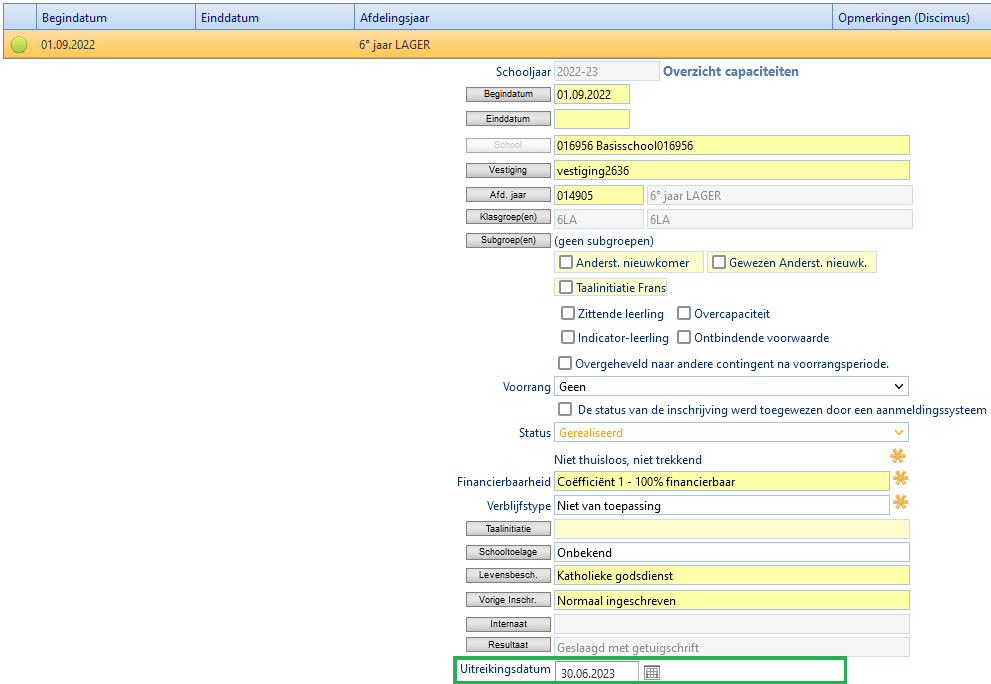This screenshot has width=991, height=684.
Task: Toggle the Ontbindende voorwaarde checkbox
Action: click(684, 338)
